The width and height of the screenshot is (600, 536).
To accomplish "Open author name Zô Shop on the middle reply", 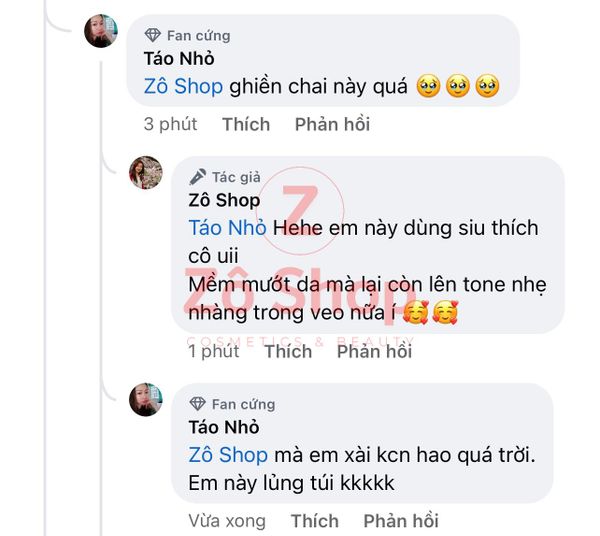I will (224, 200).
